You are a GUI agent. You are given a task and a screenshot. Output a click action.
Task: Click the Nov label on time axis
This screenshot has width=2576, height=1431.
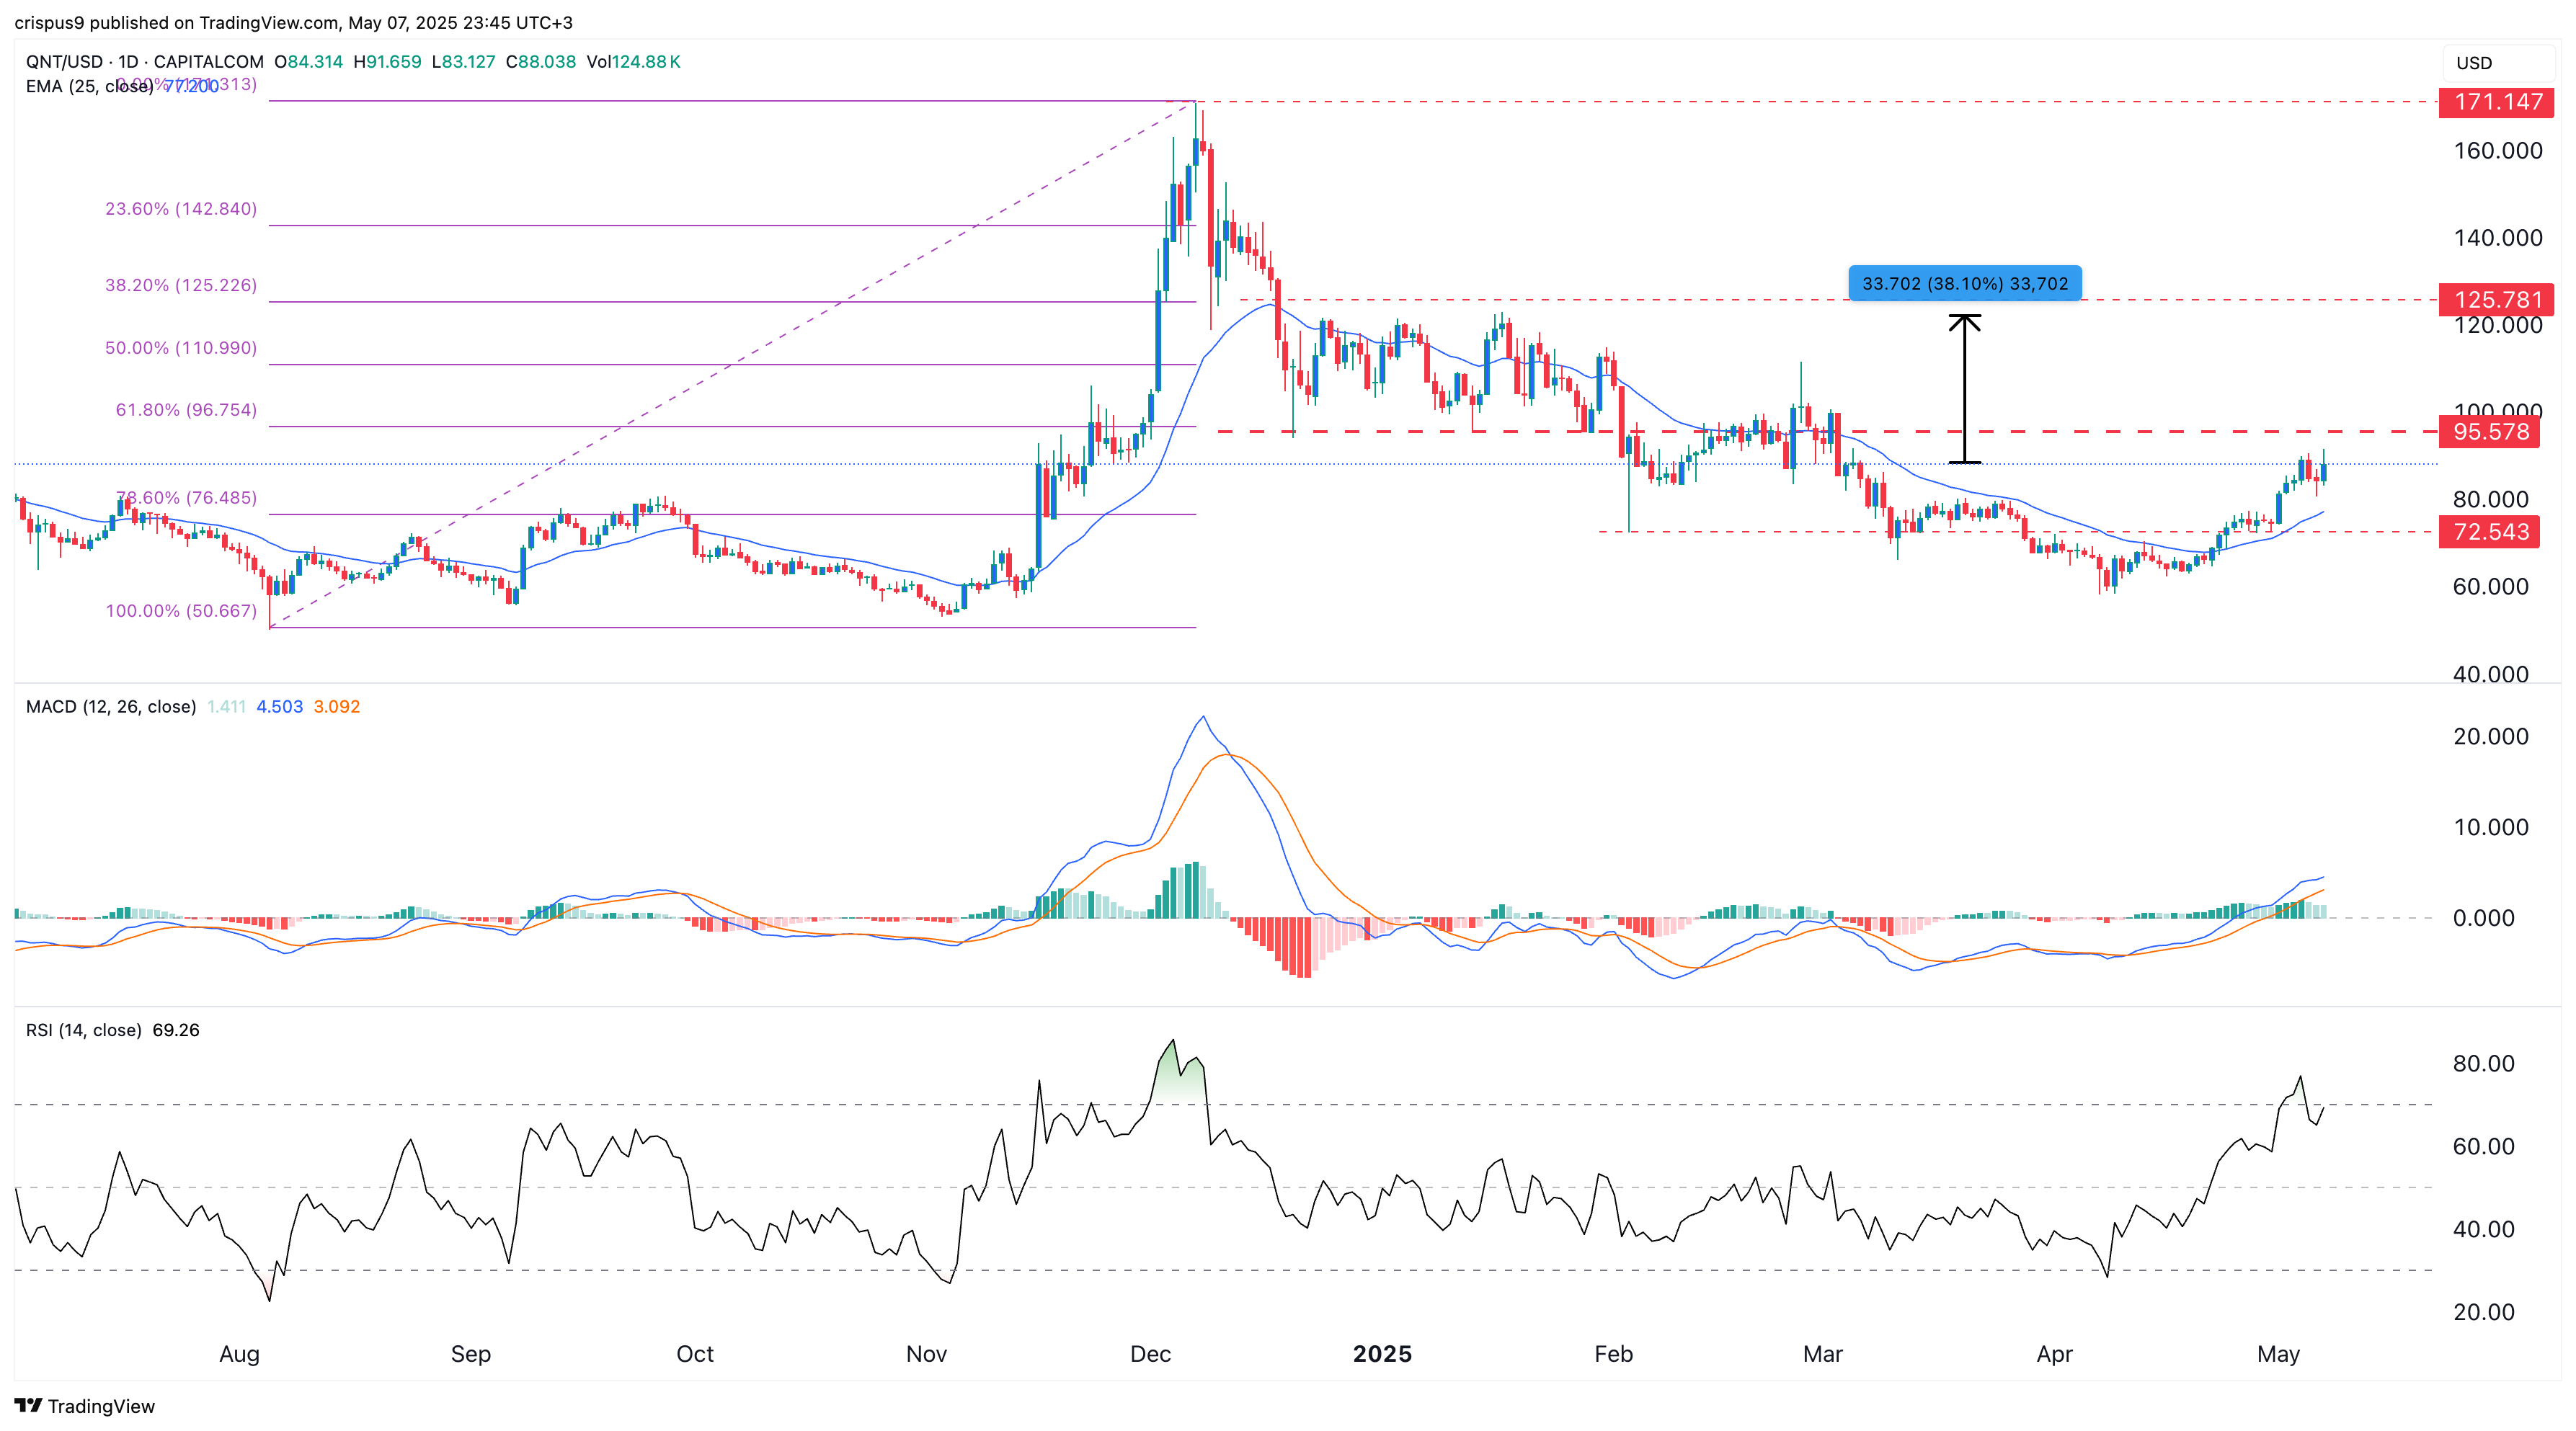(x=926, y=1354)
